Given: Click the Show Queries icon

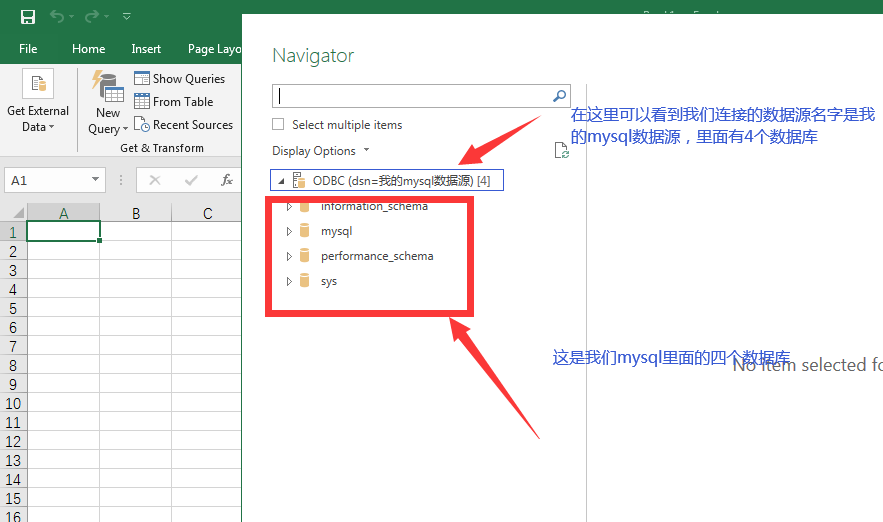Looking at the screenshot, I should pyautogui.click(x=142, y=78).
